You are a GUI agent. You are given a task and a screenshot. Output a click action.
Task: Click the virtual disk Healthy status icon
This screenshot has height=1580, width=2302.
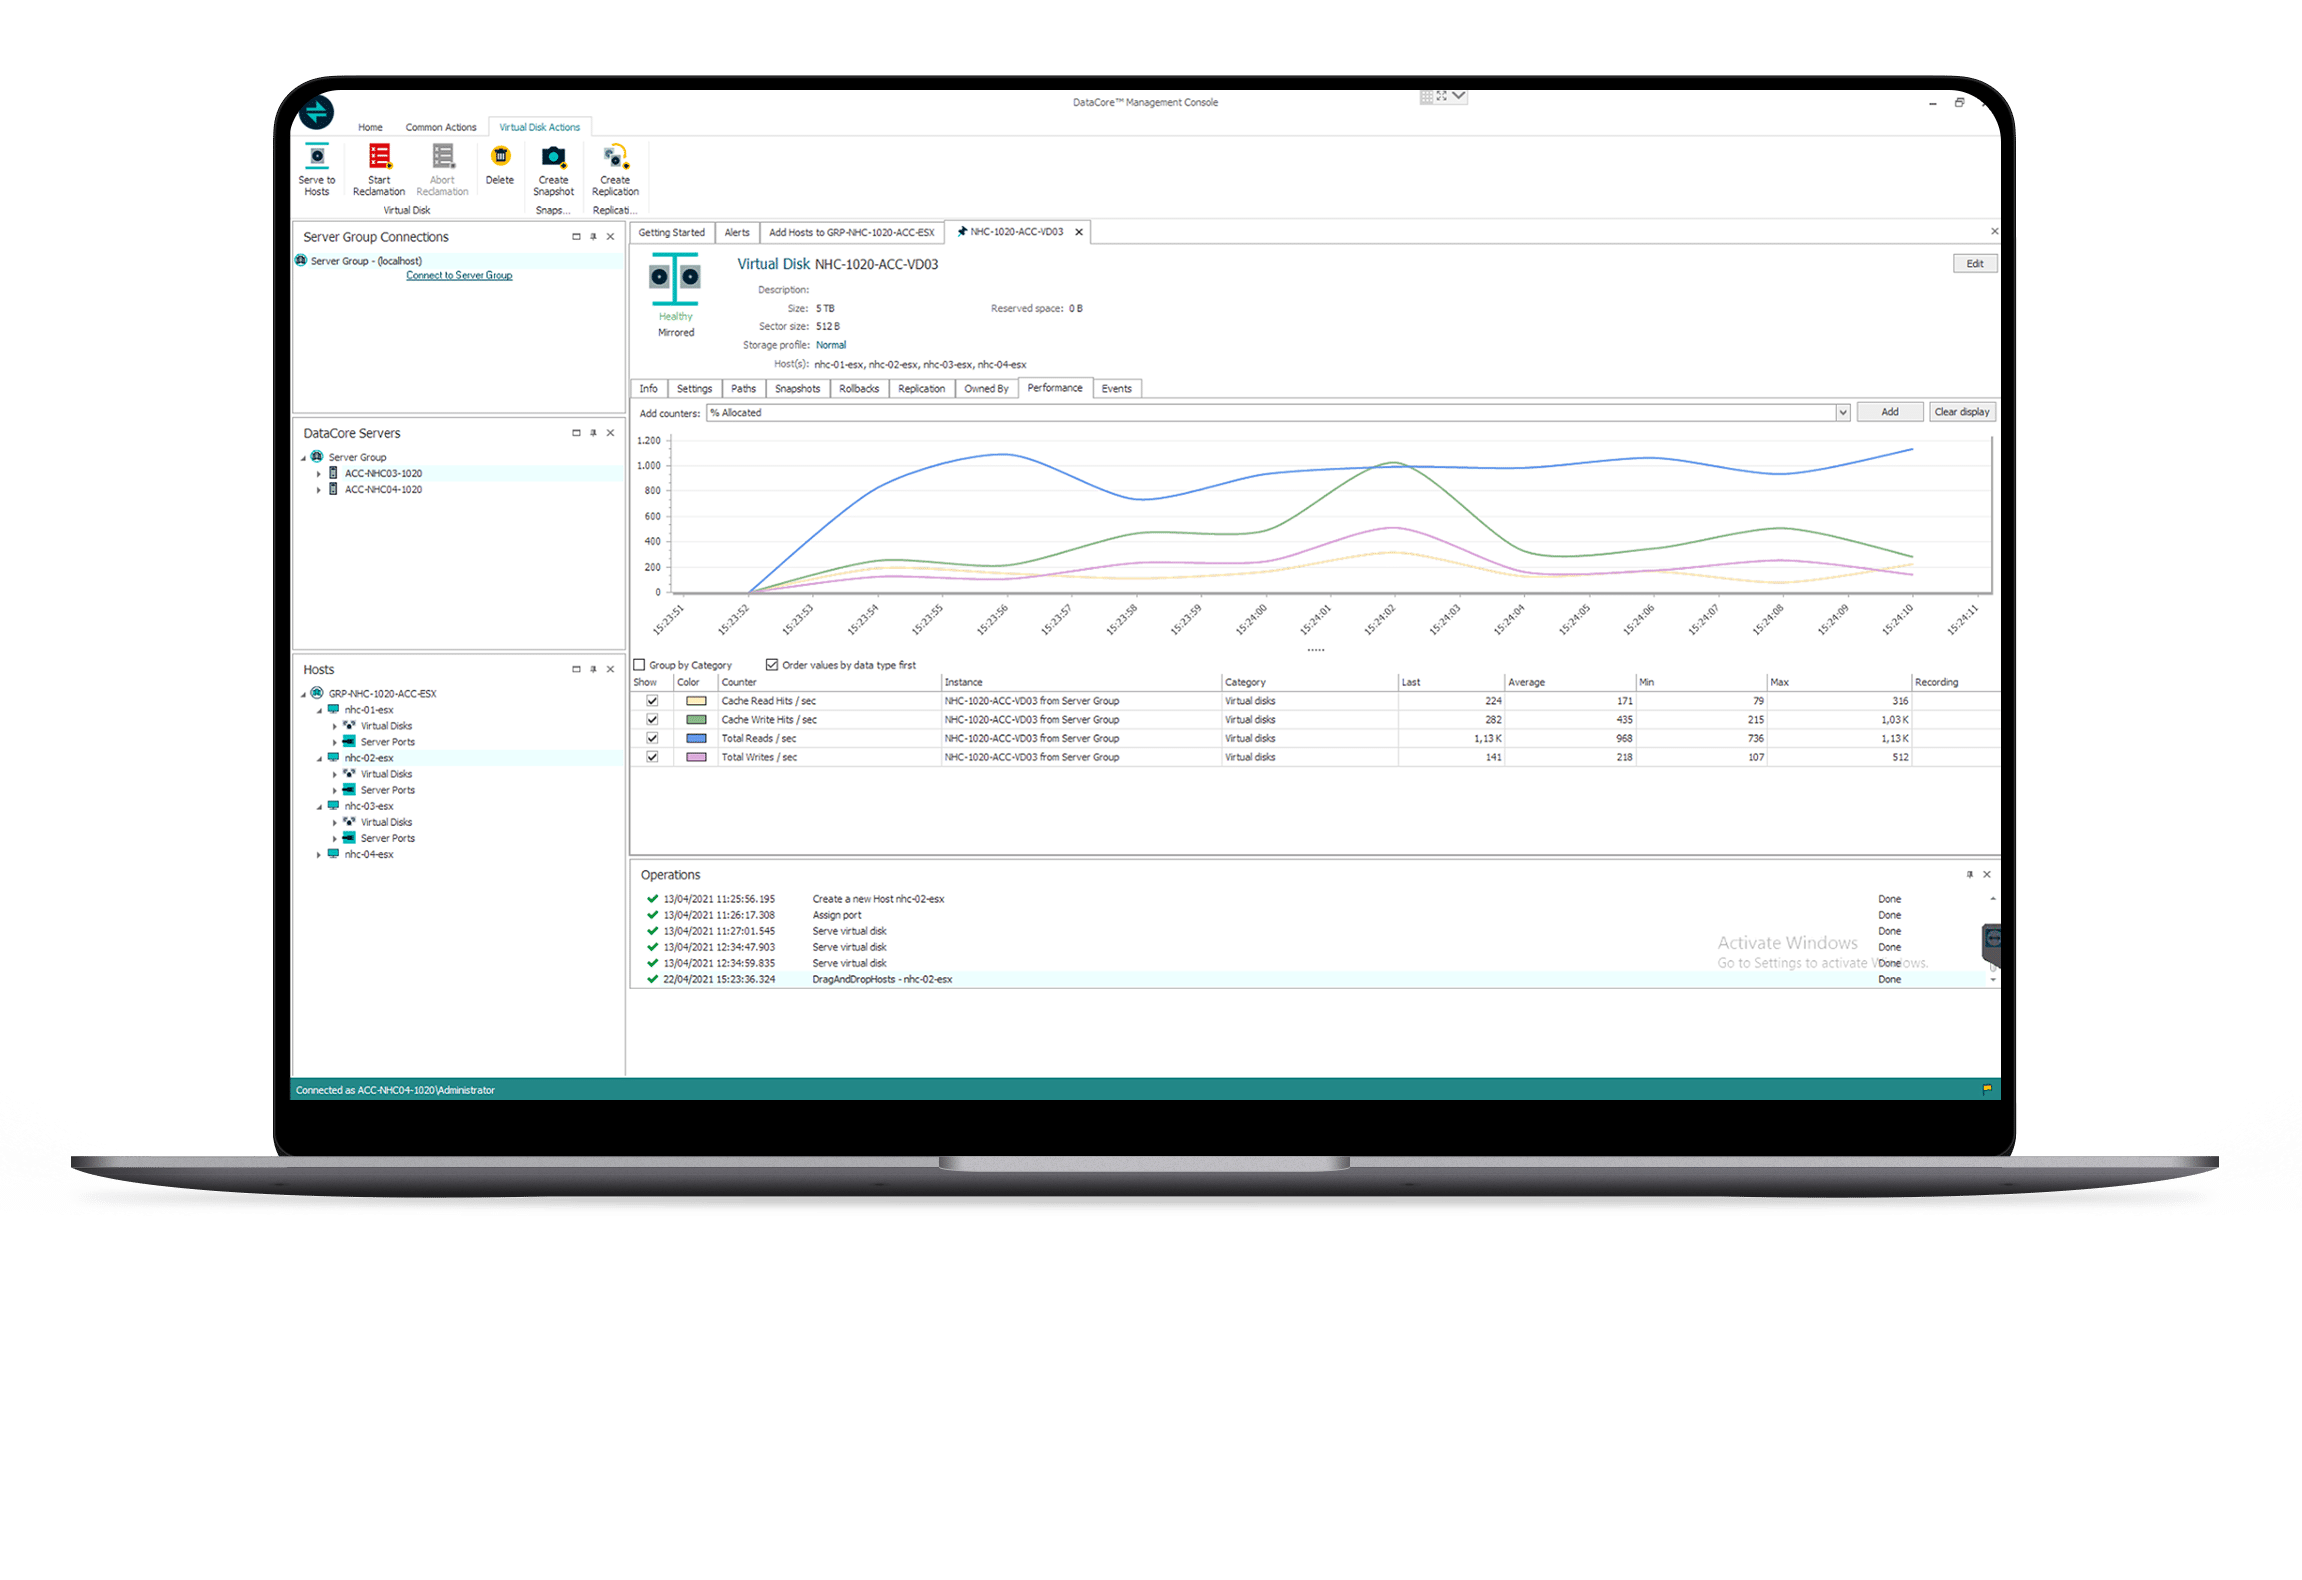coord(675,279)
